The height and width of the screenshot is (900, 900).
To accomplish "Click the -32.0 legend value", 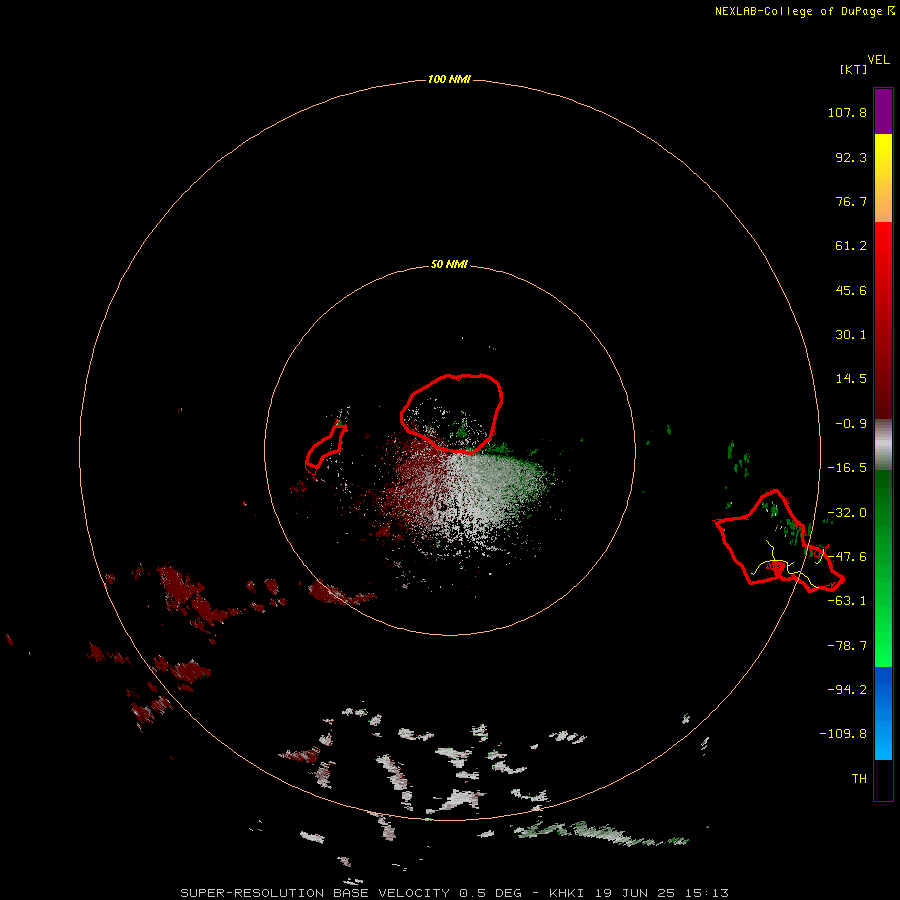I will (x=847, y=513).
